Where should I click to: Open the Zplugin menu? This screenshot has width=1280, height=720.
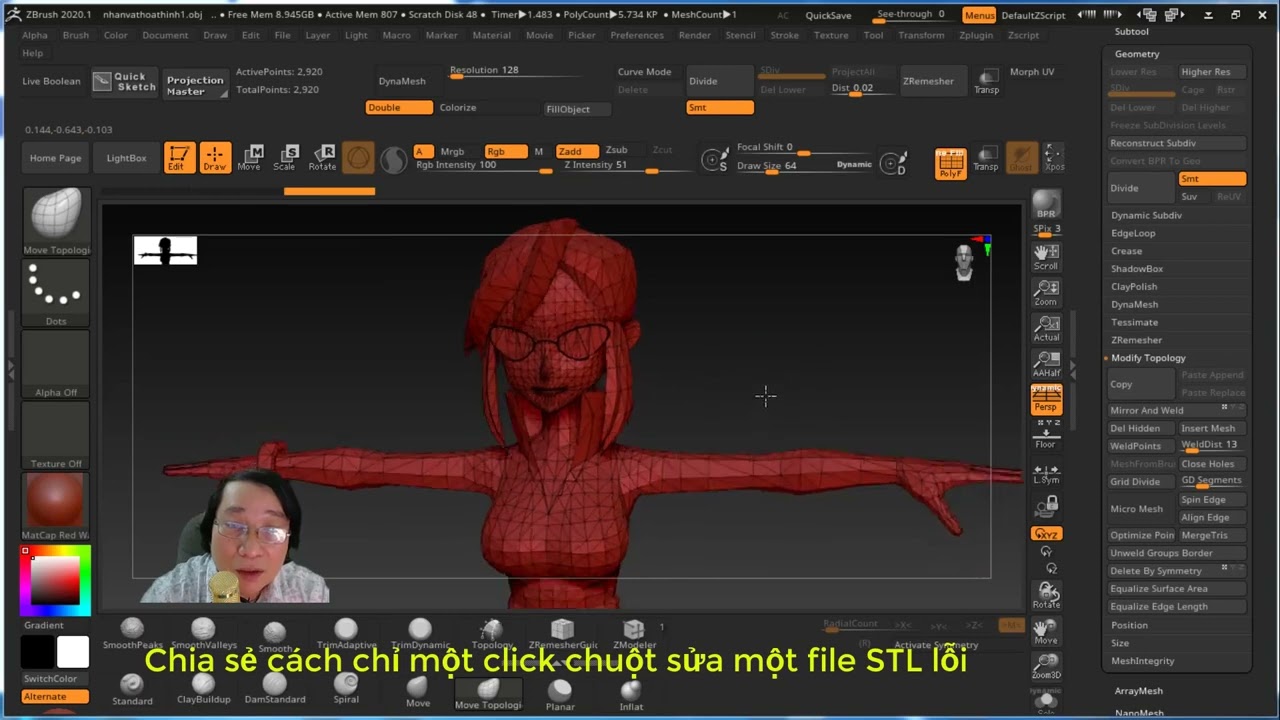click(x=976, y=35)
